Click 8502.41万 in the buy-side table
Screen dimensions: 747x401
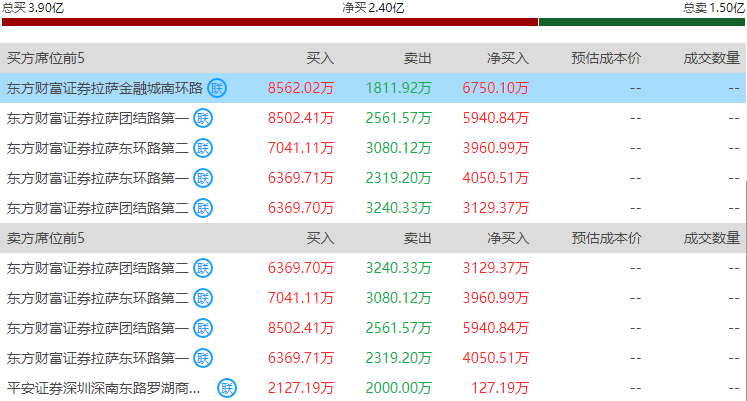[301, 118]
